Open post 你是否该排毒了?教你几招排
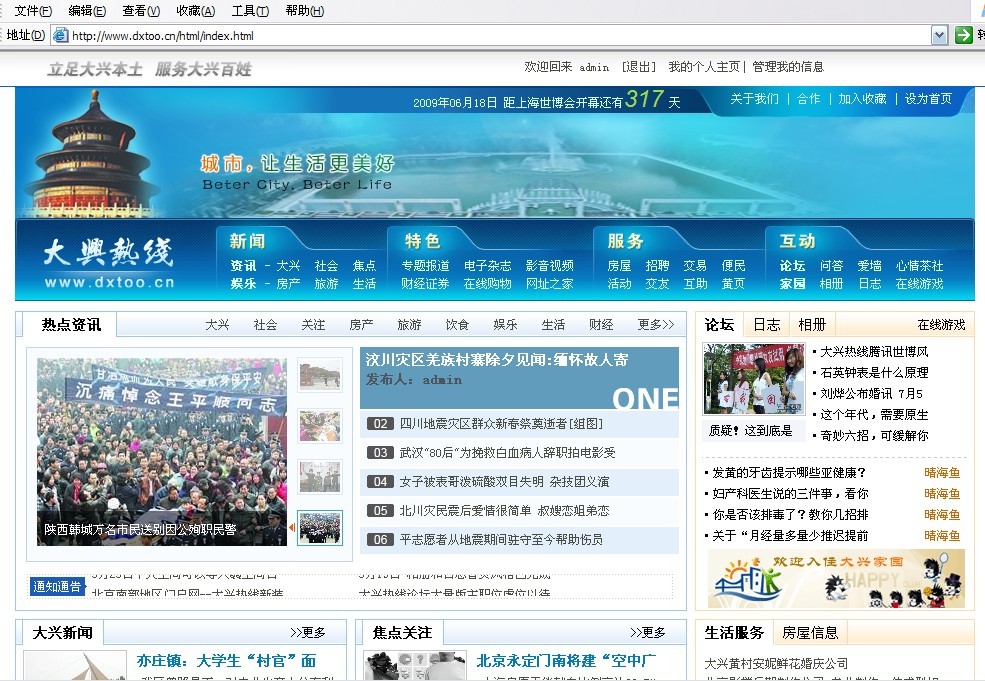This screenshot has height=681, width=985. [790, 515]
